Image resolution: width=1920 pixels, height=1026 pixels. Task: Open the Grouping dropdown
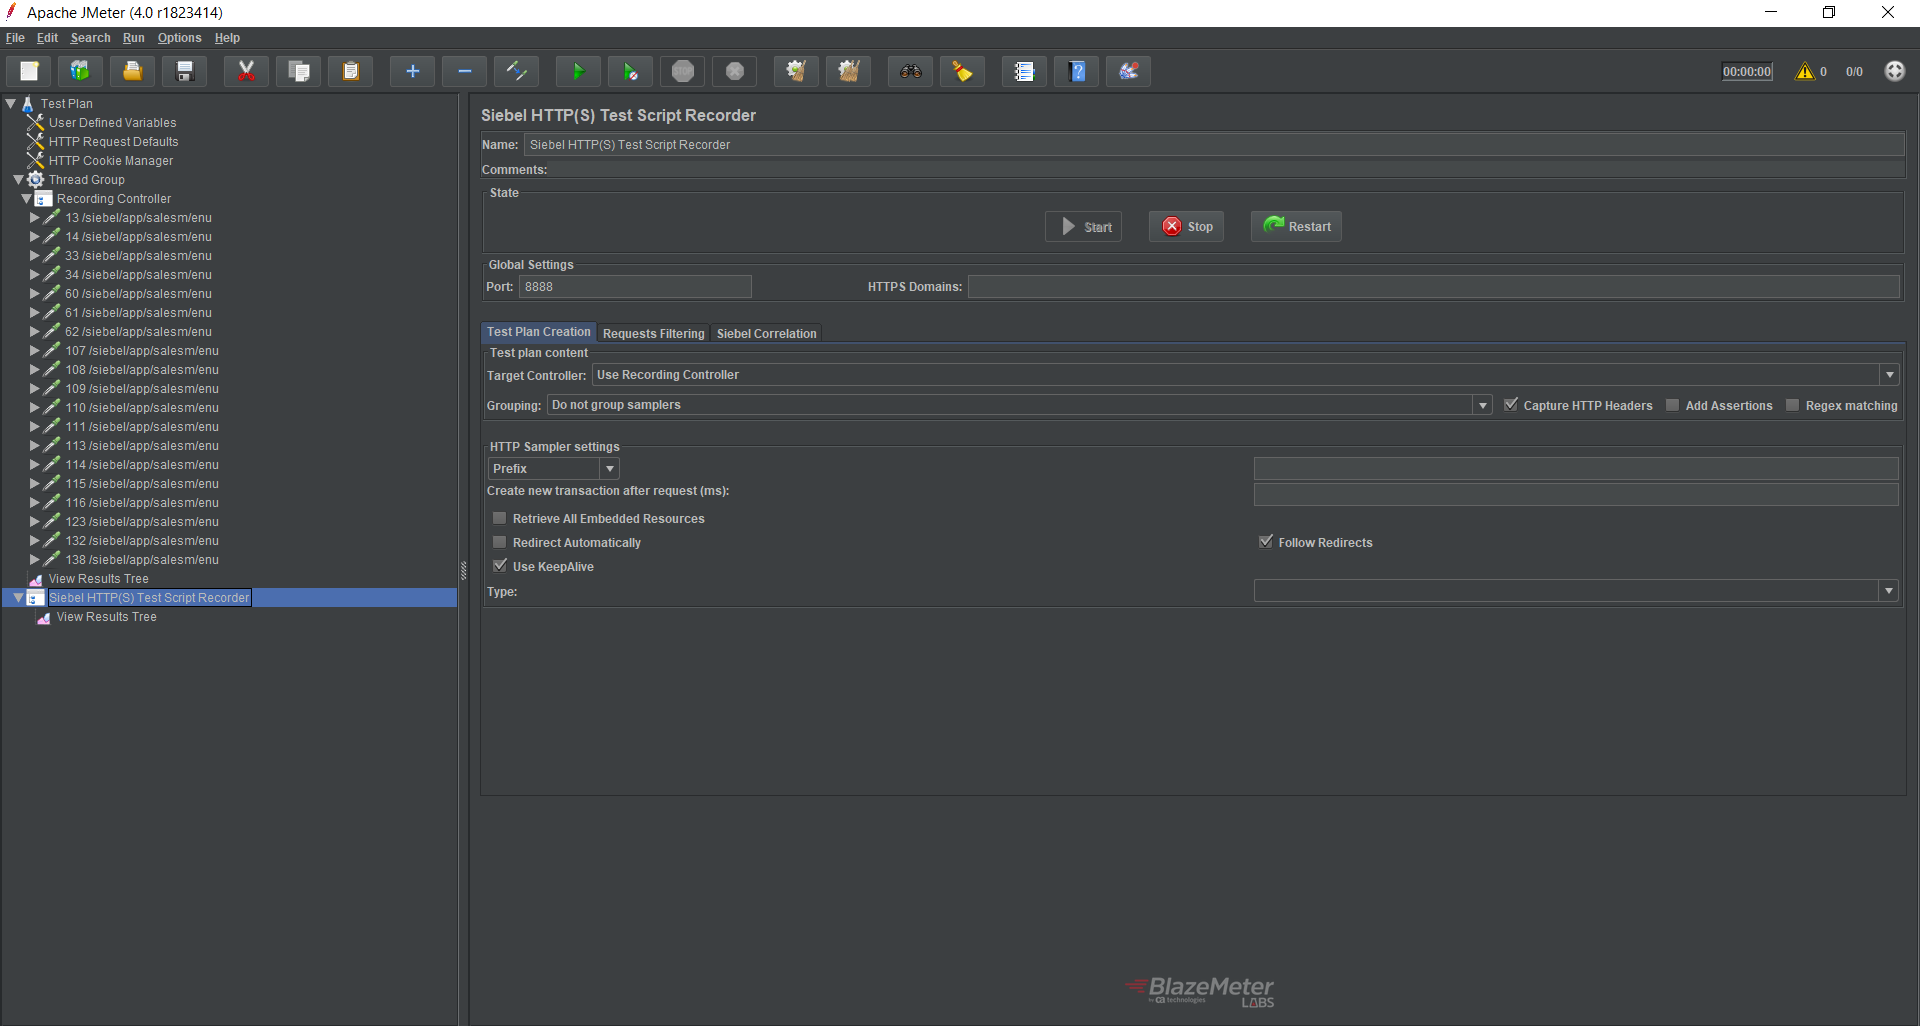tap(1482, 405)
